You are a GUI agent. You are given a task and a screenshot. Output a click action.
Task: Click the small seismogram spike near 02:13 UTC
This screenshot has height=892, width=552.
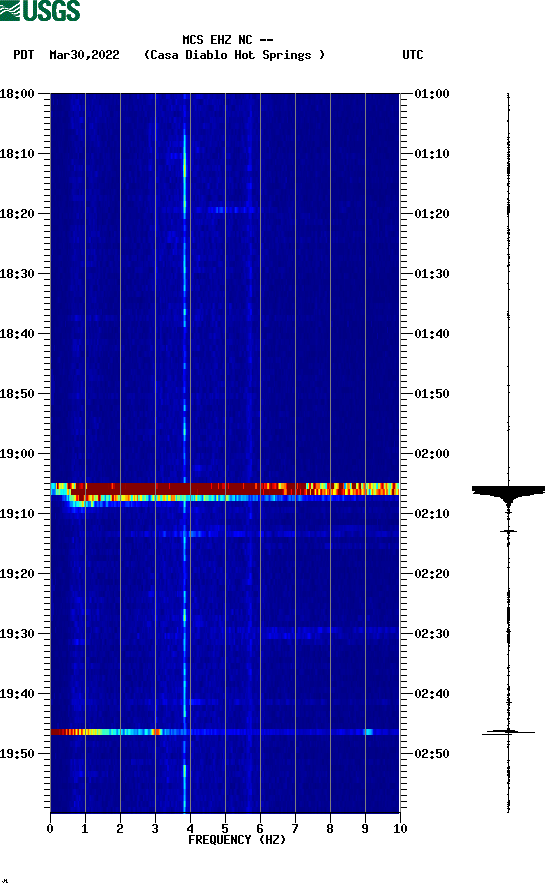click(508, 531)
